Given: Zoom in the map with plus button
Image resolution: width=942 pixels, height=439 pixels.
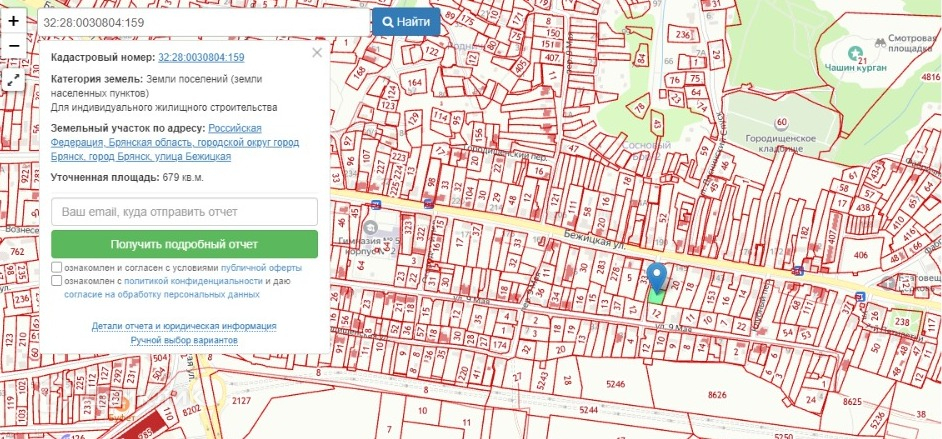Looking at the screenshot, I should [x=13, y=22].
